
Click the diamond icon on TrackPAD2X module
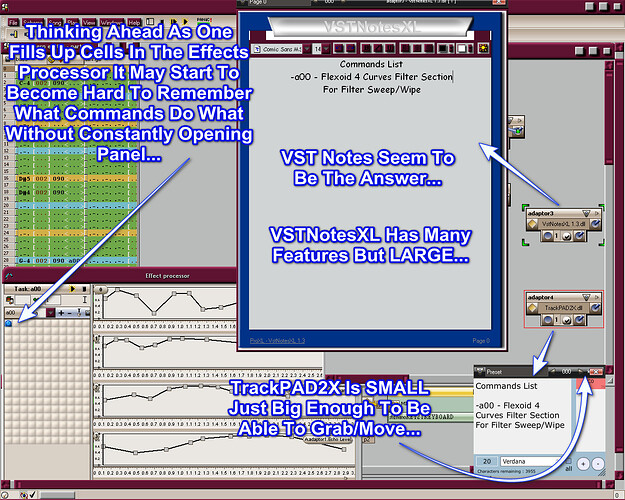pos(532,308)
